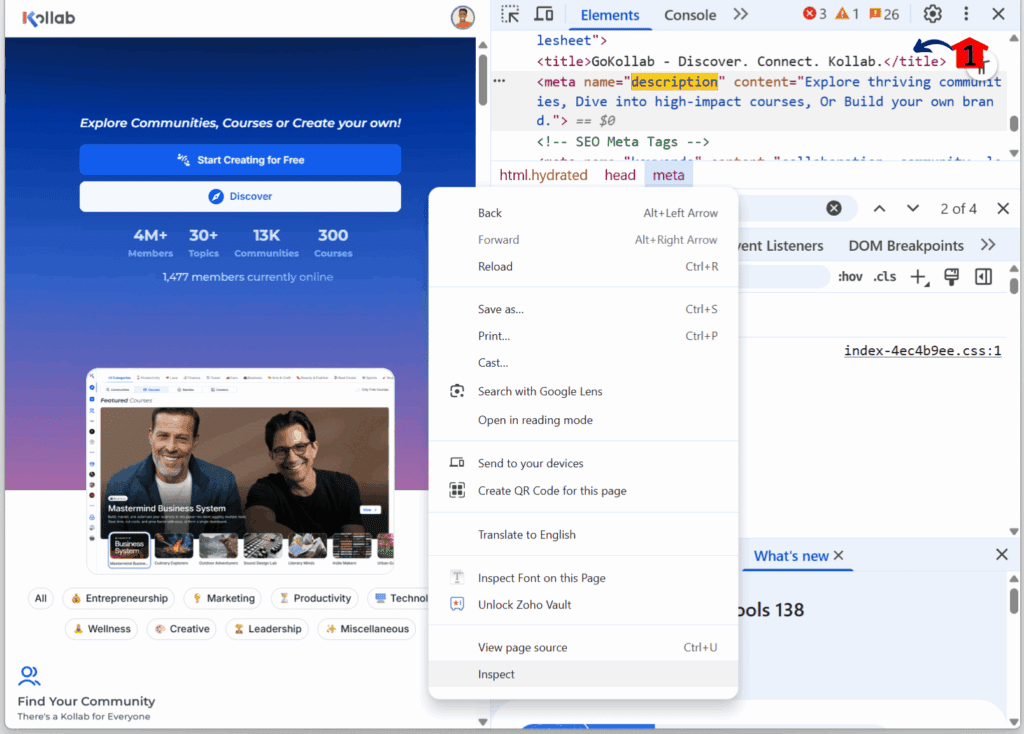Toggle computed styles sidebar icon

coord(983,277)
